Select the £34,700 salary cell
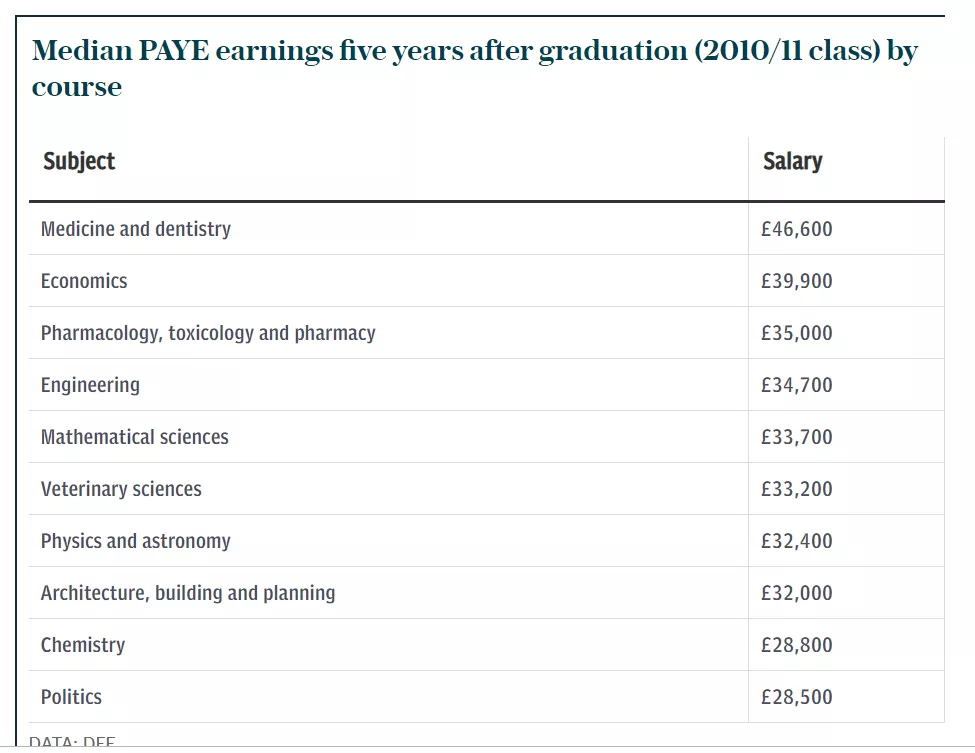The width and height of the screenshot is (975, 753). (x=796, y=385)
